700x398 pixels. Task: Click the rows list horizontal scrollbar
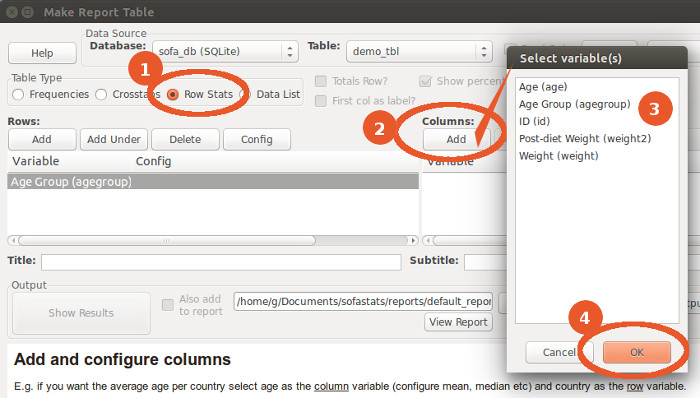[x=212, y=240]
